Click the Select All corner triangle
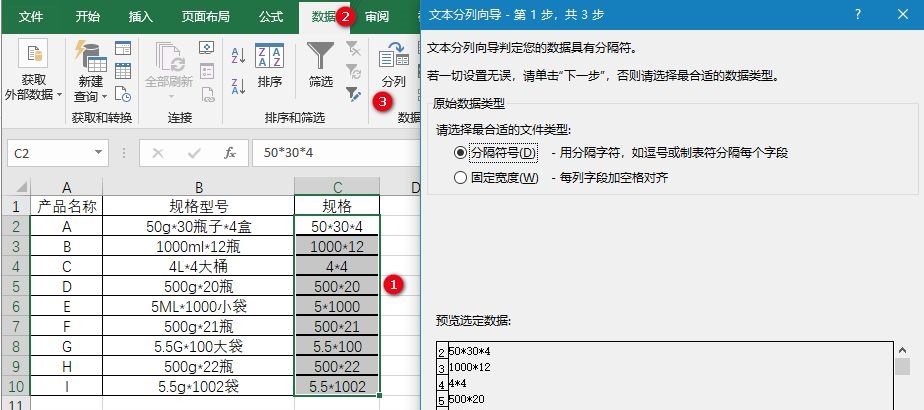Screen dimensions: 924x410 20,187
